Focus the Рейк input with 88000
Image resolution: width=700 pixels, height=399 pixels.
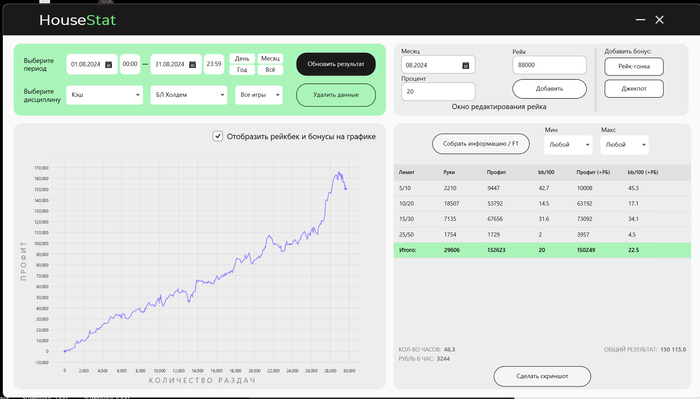click(x=549, y=65)
